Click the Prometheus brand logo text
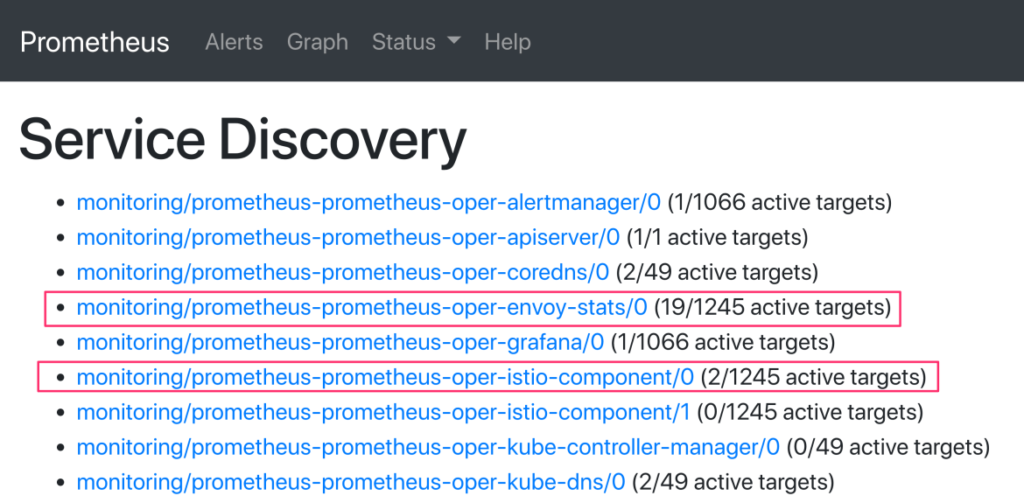The image size is (1024, 503). (95, 42)
